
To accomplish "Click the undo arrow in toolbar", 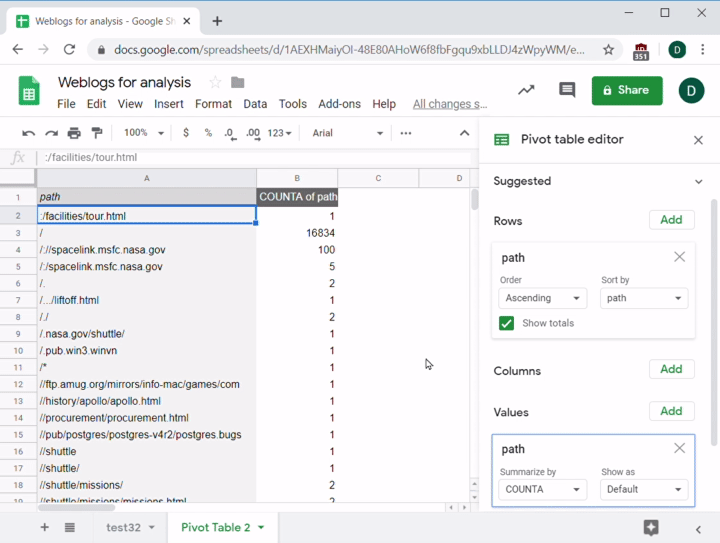I will pos(29,133).
